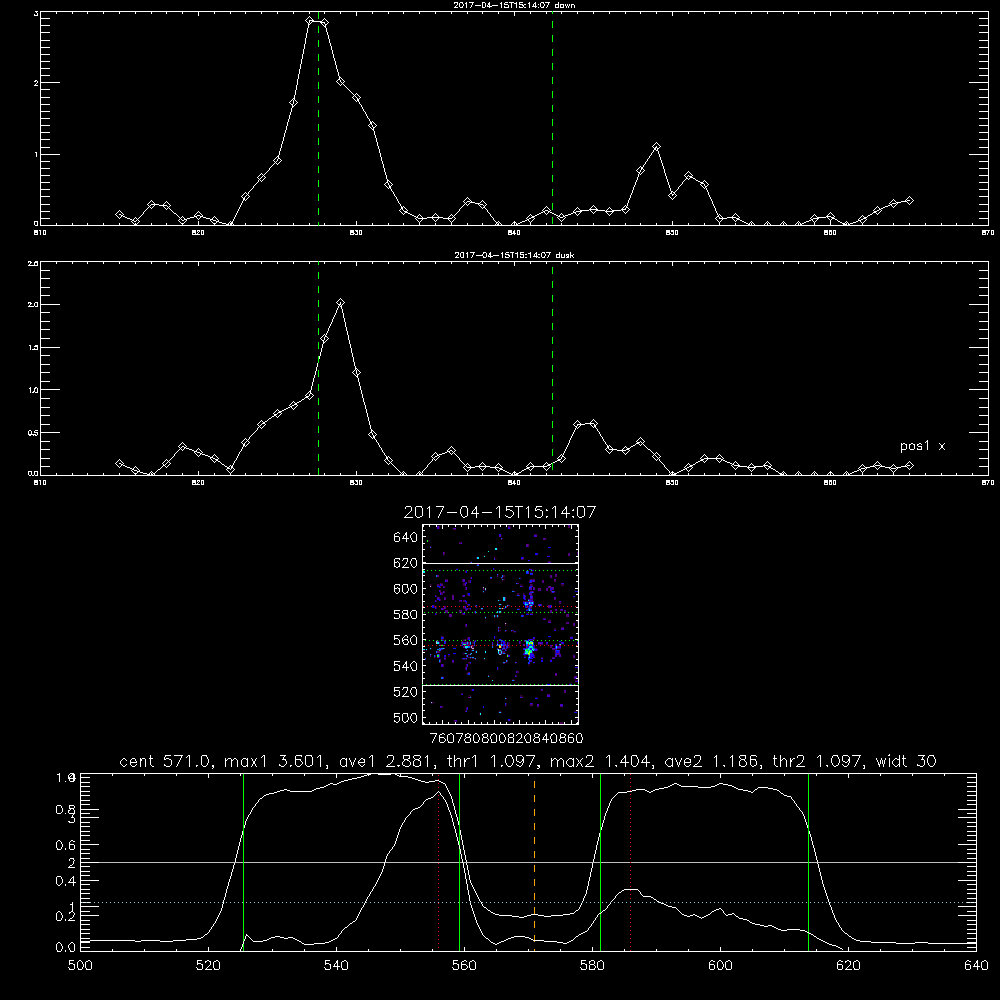This screenshot has width=1000, height=1000.
Task: Click the diamond atop the small dawn peak near 849
Action: 656,147
